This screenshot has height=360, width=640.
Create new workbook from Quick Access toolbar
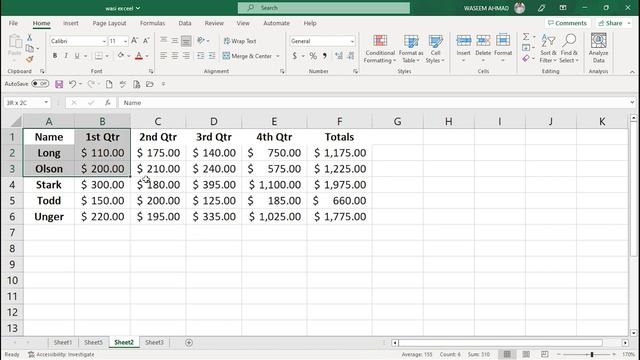coord(109,84)
